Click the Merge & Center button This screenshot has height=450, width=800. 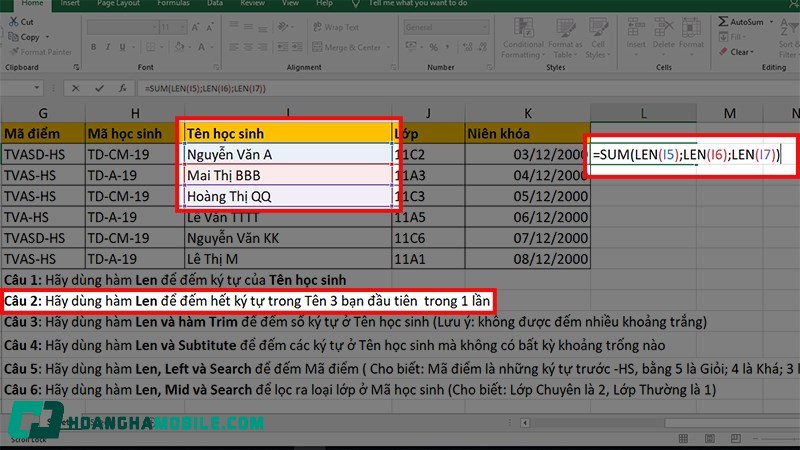click(x=345, y=47)
